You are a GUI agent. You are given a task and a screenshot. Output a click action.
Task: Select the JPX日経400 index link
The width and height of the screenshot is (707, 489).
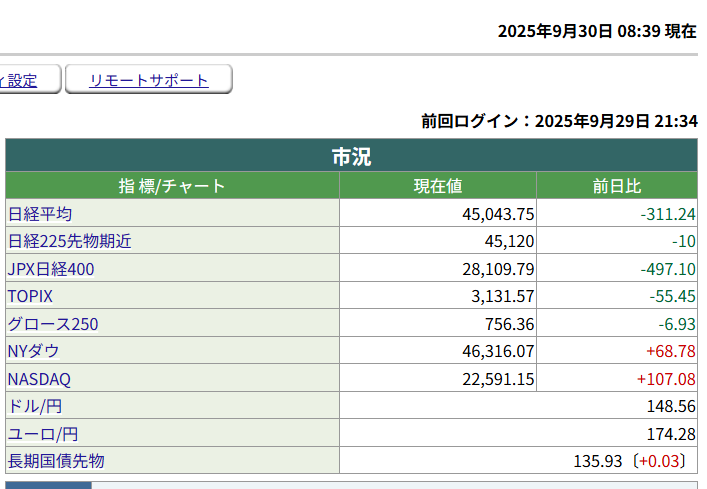pos(51,269)
